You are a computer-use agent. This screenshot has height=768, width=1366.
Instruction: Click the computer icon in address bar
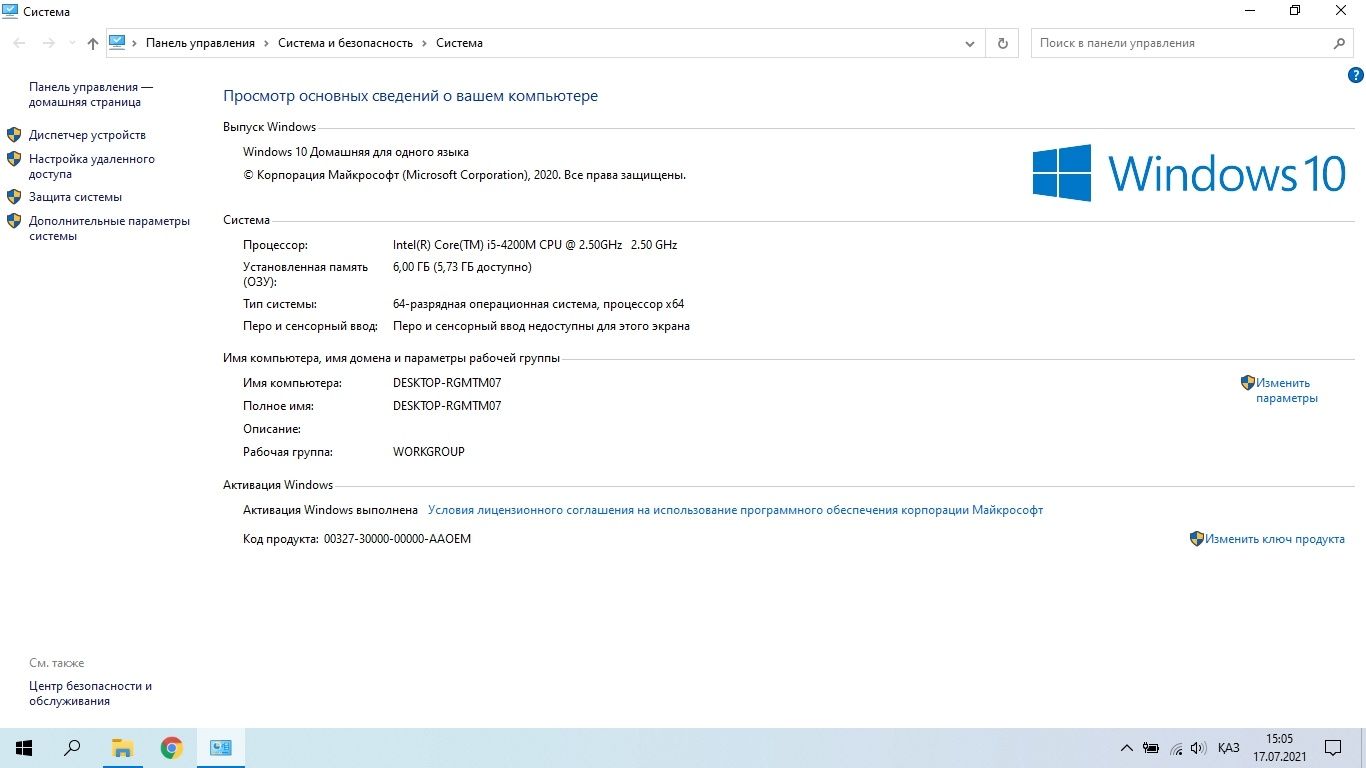[x=117, y=43]
